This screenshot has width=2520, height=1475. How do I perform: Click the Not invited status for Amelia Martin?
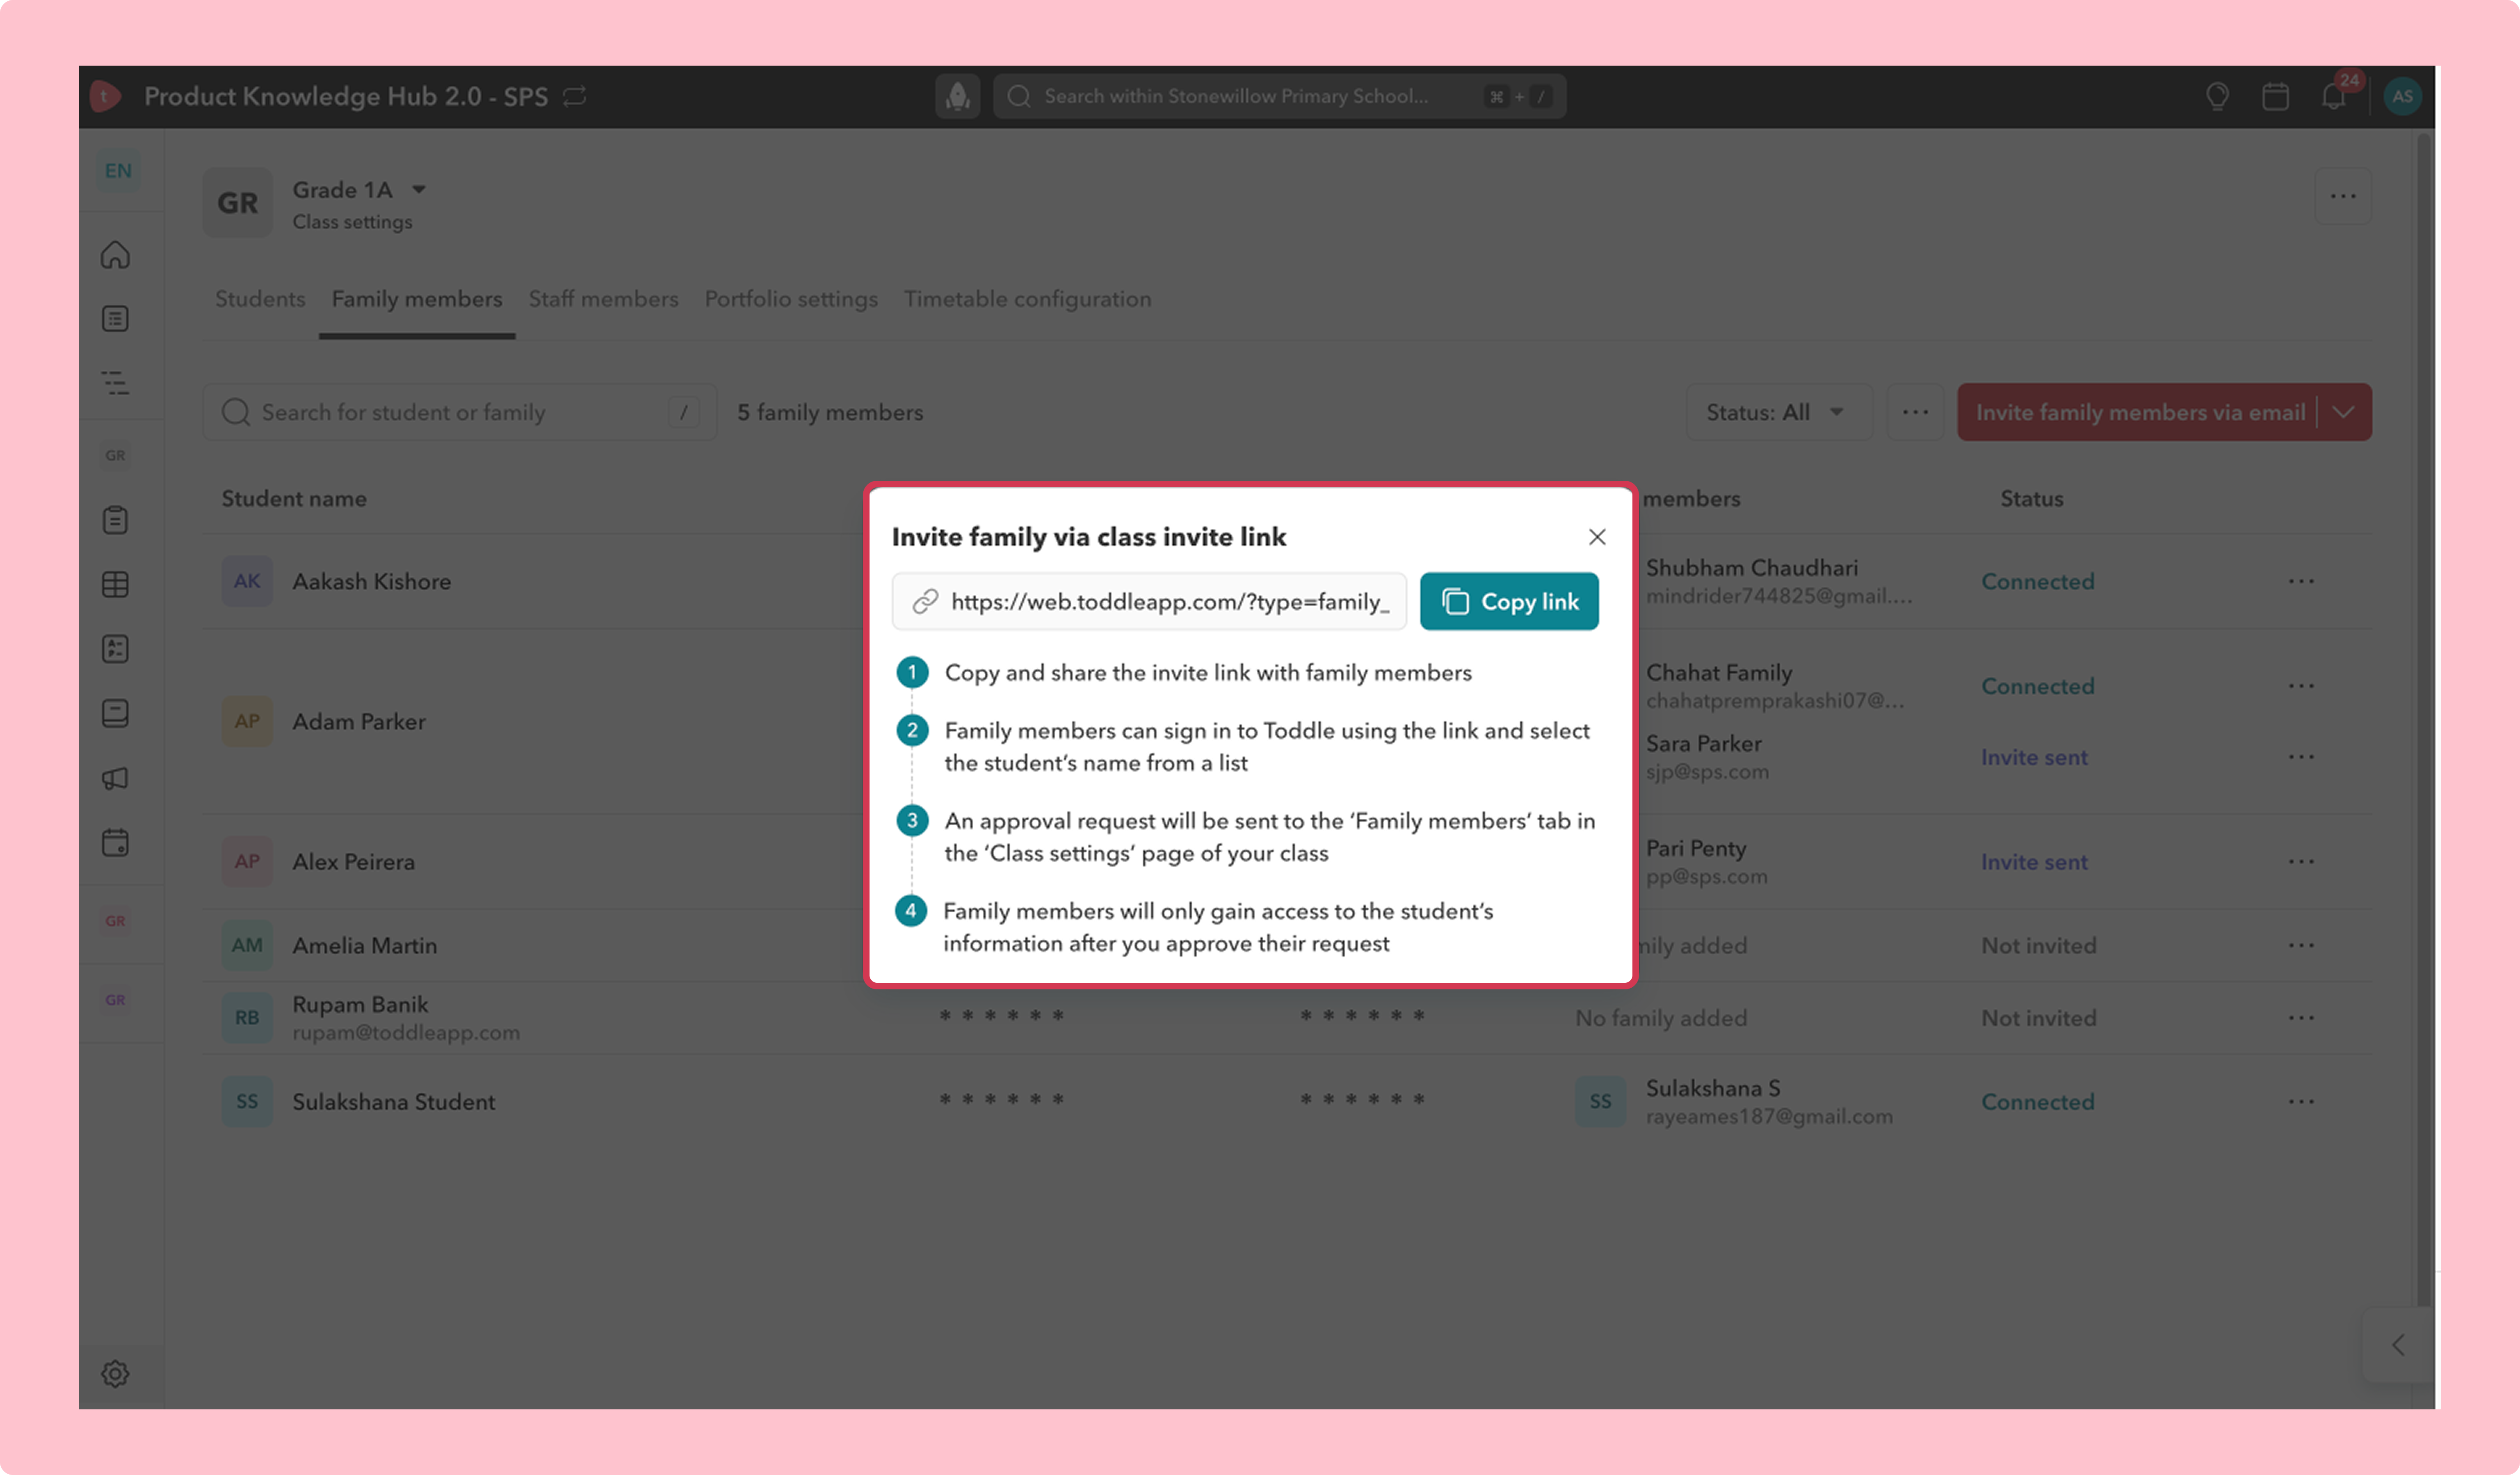2038,945
